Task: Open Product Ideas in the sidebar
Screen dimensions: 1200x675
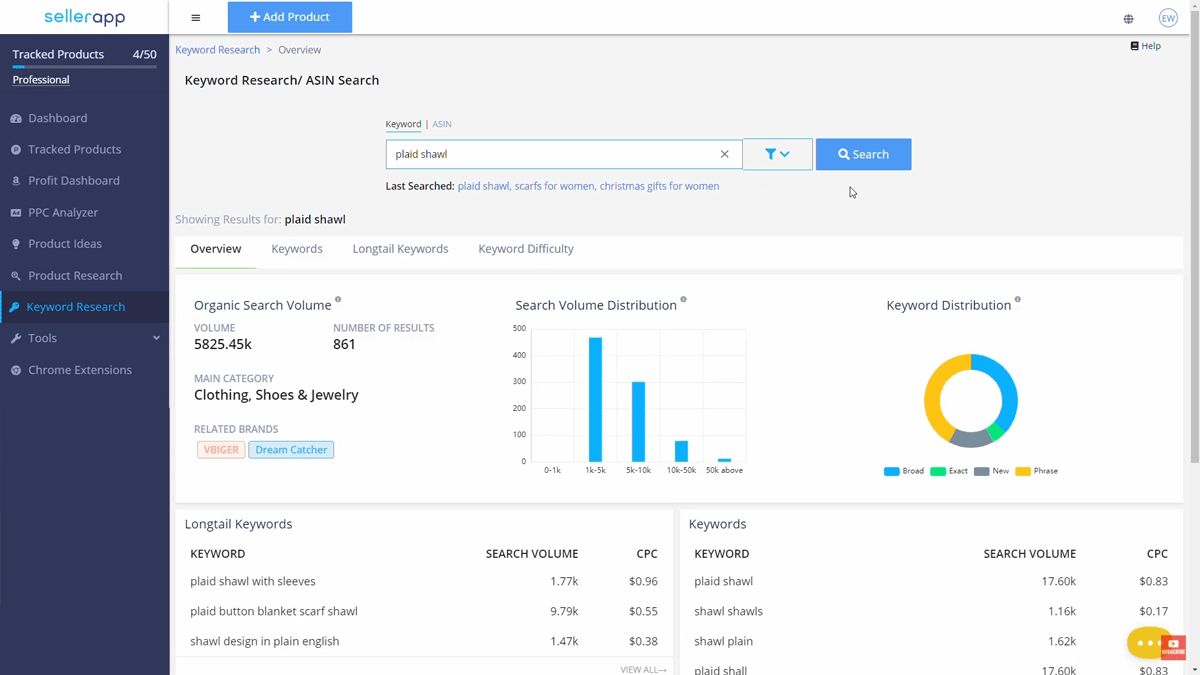Action: click(65, 244)
